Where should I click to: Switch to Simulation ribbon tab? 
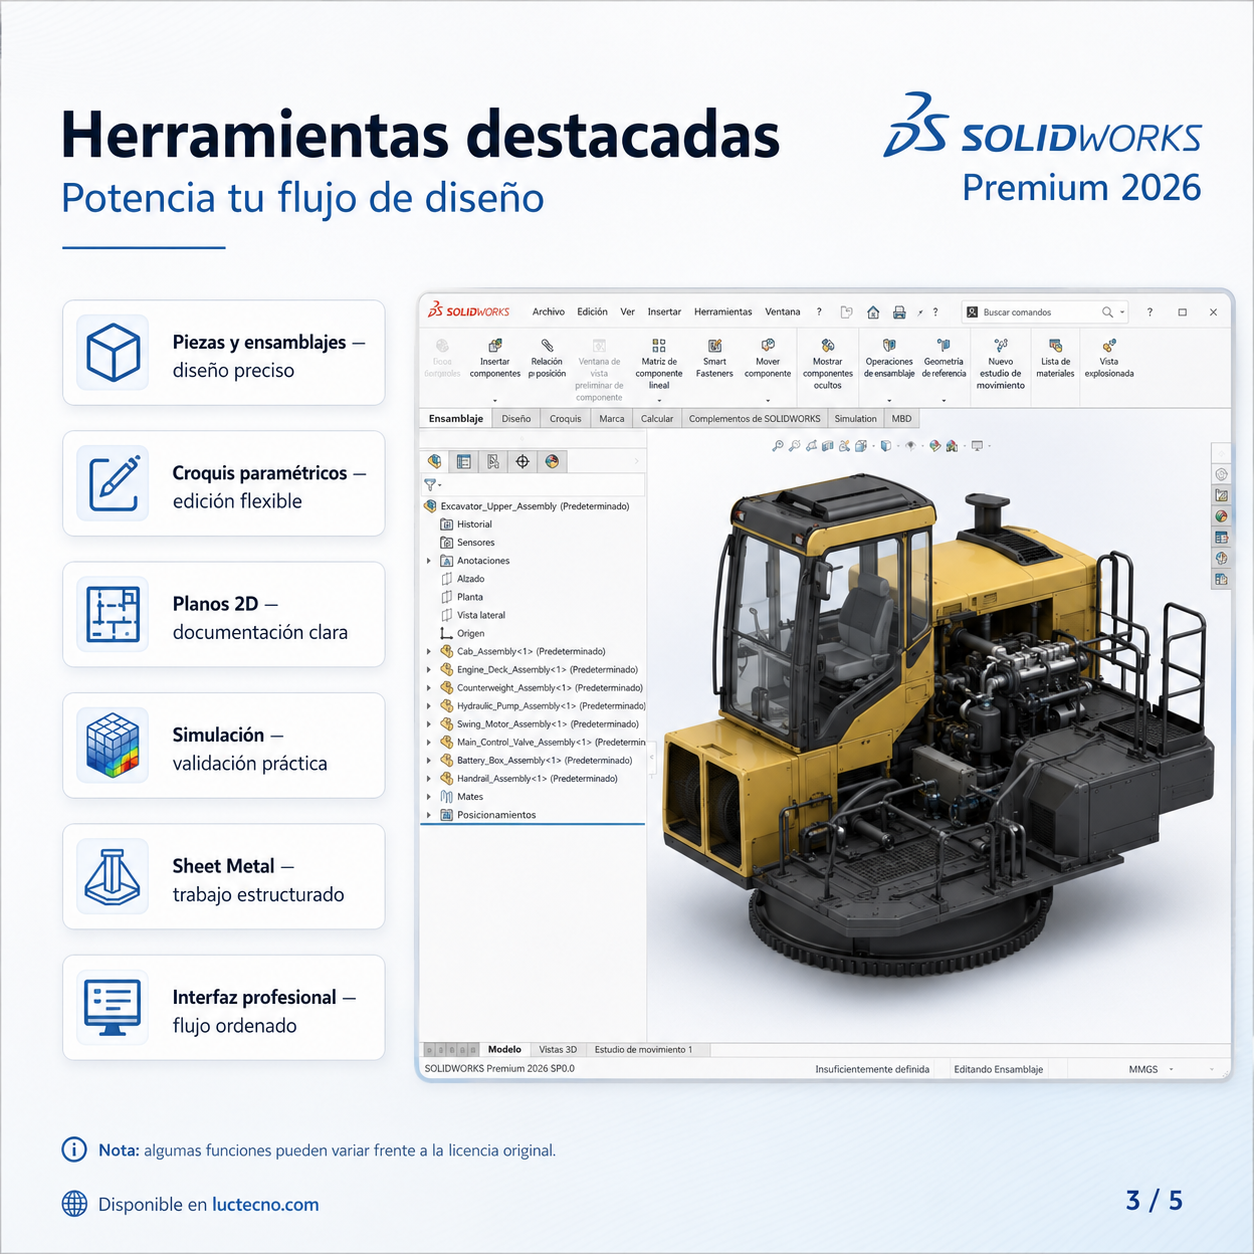(x=855, y=419)
